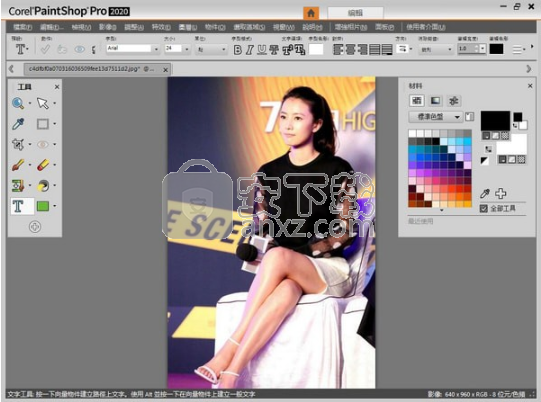Toggle Strikethrough text formatting
Screen dimensions: 541x402
coord(274,50)
